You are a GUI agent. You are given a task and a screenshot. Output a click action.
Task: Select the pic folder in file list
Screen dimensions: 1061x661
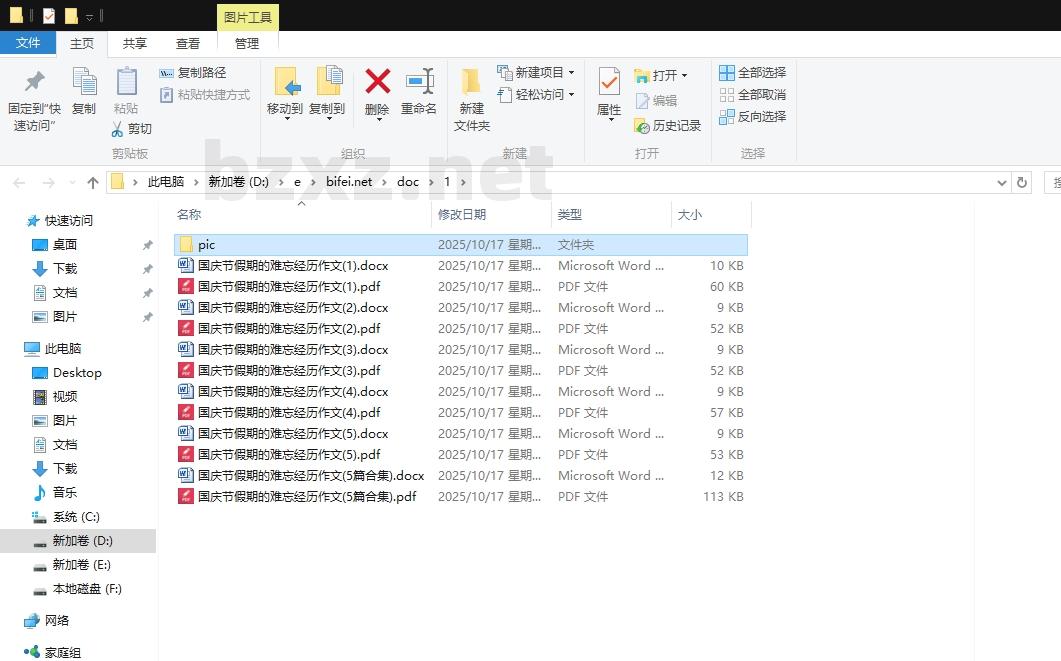point(206,245)
